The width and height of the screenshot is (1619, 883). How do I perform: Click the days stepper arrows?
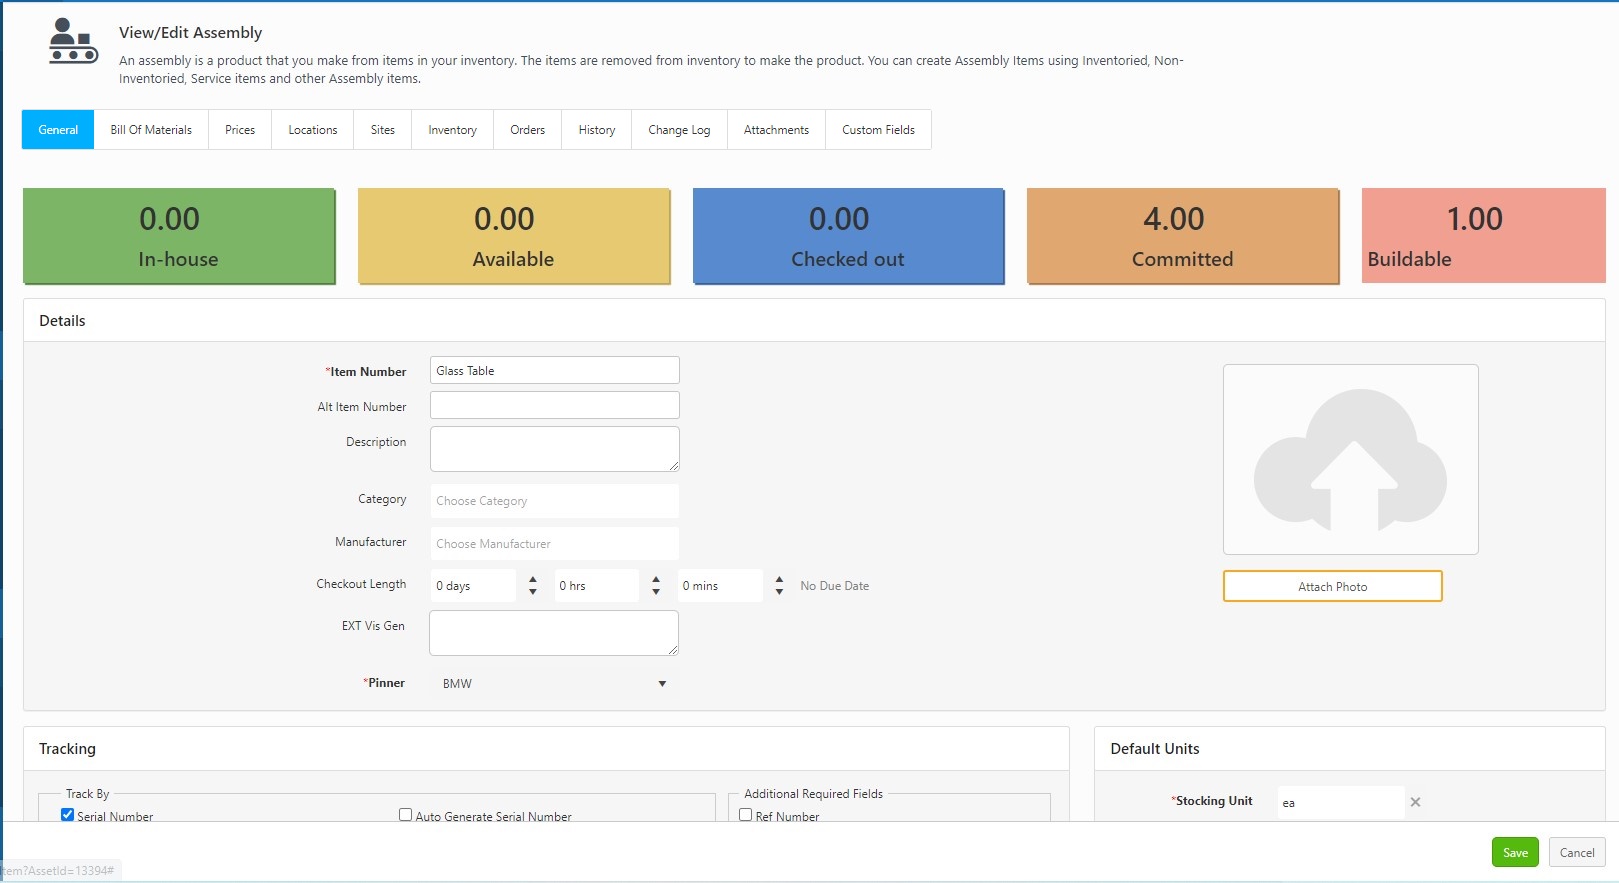click(x=532, y=586)
